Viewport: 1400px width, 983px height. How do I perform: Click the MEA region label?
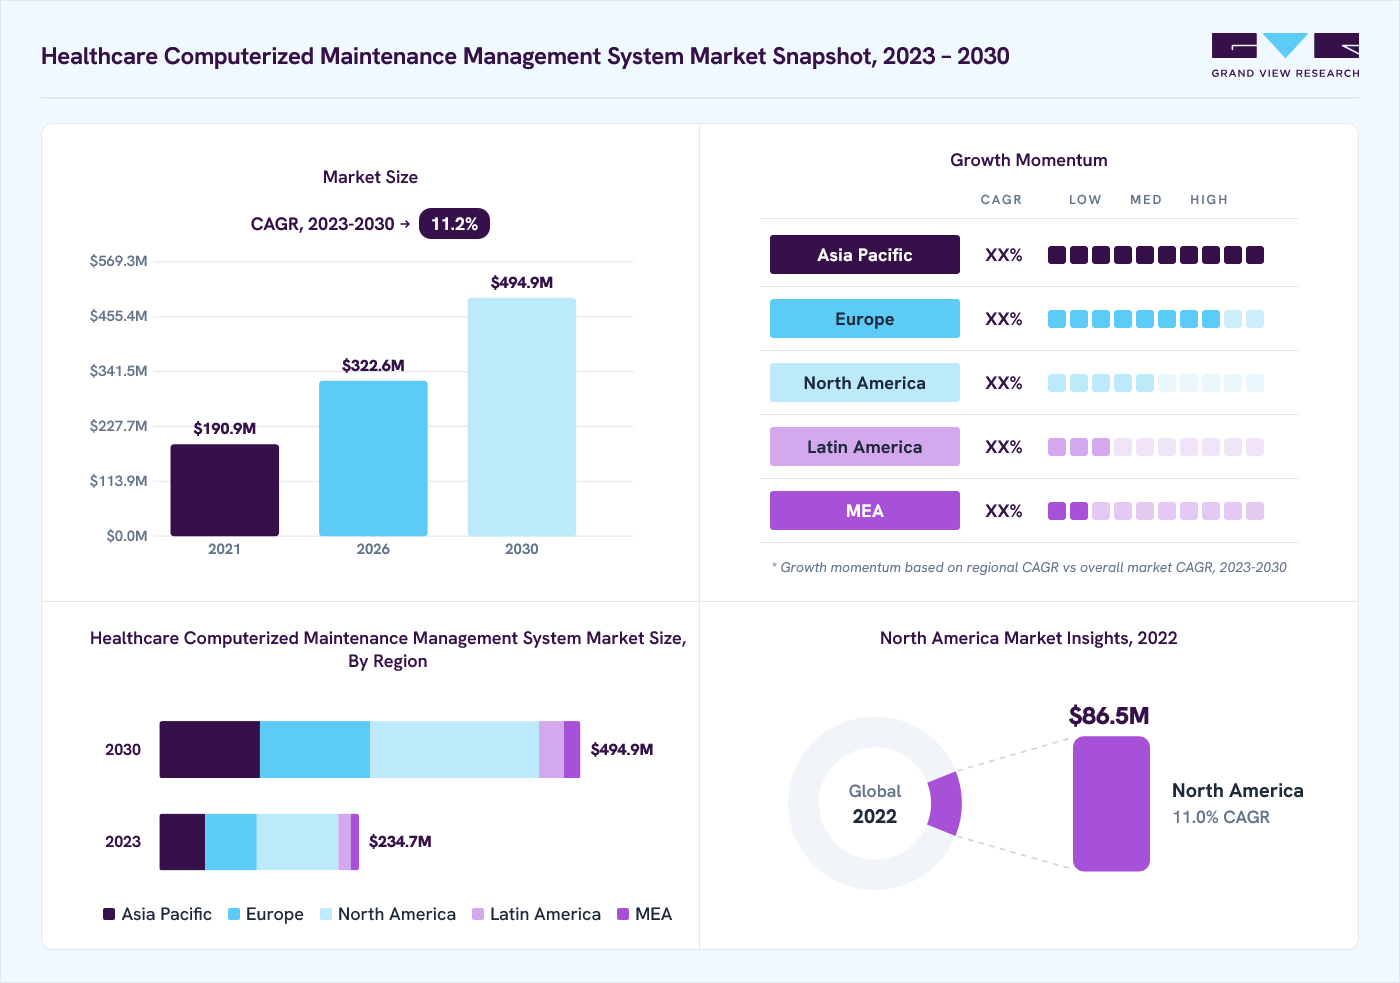tap(865, 511)
